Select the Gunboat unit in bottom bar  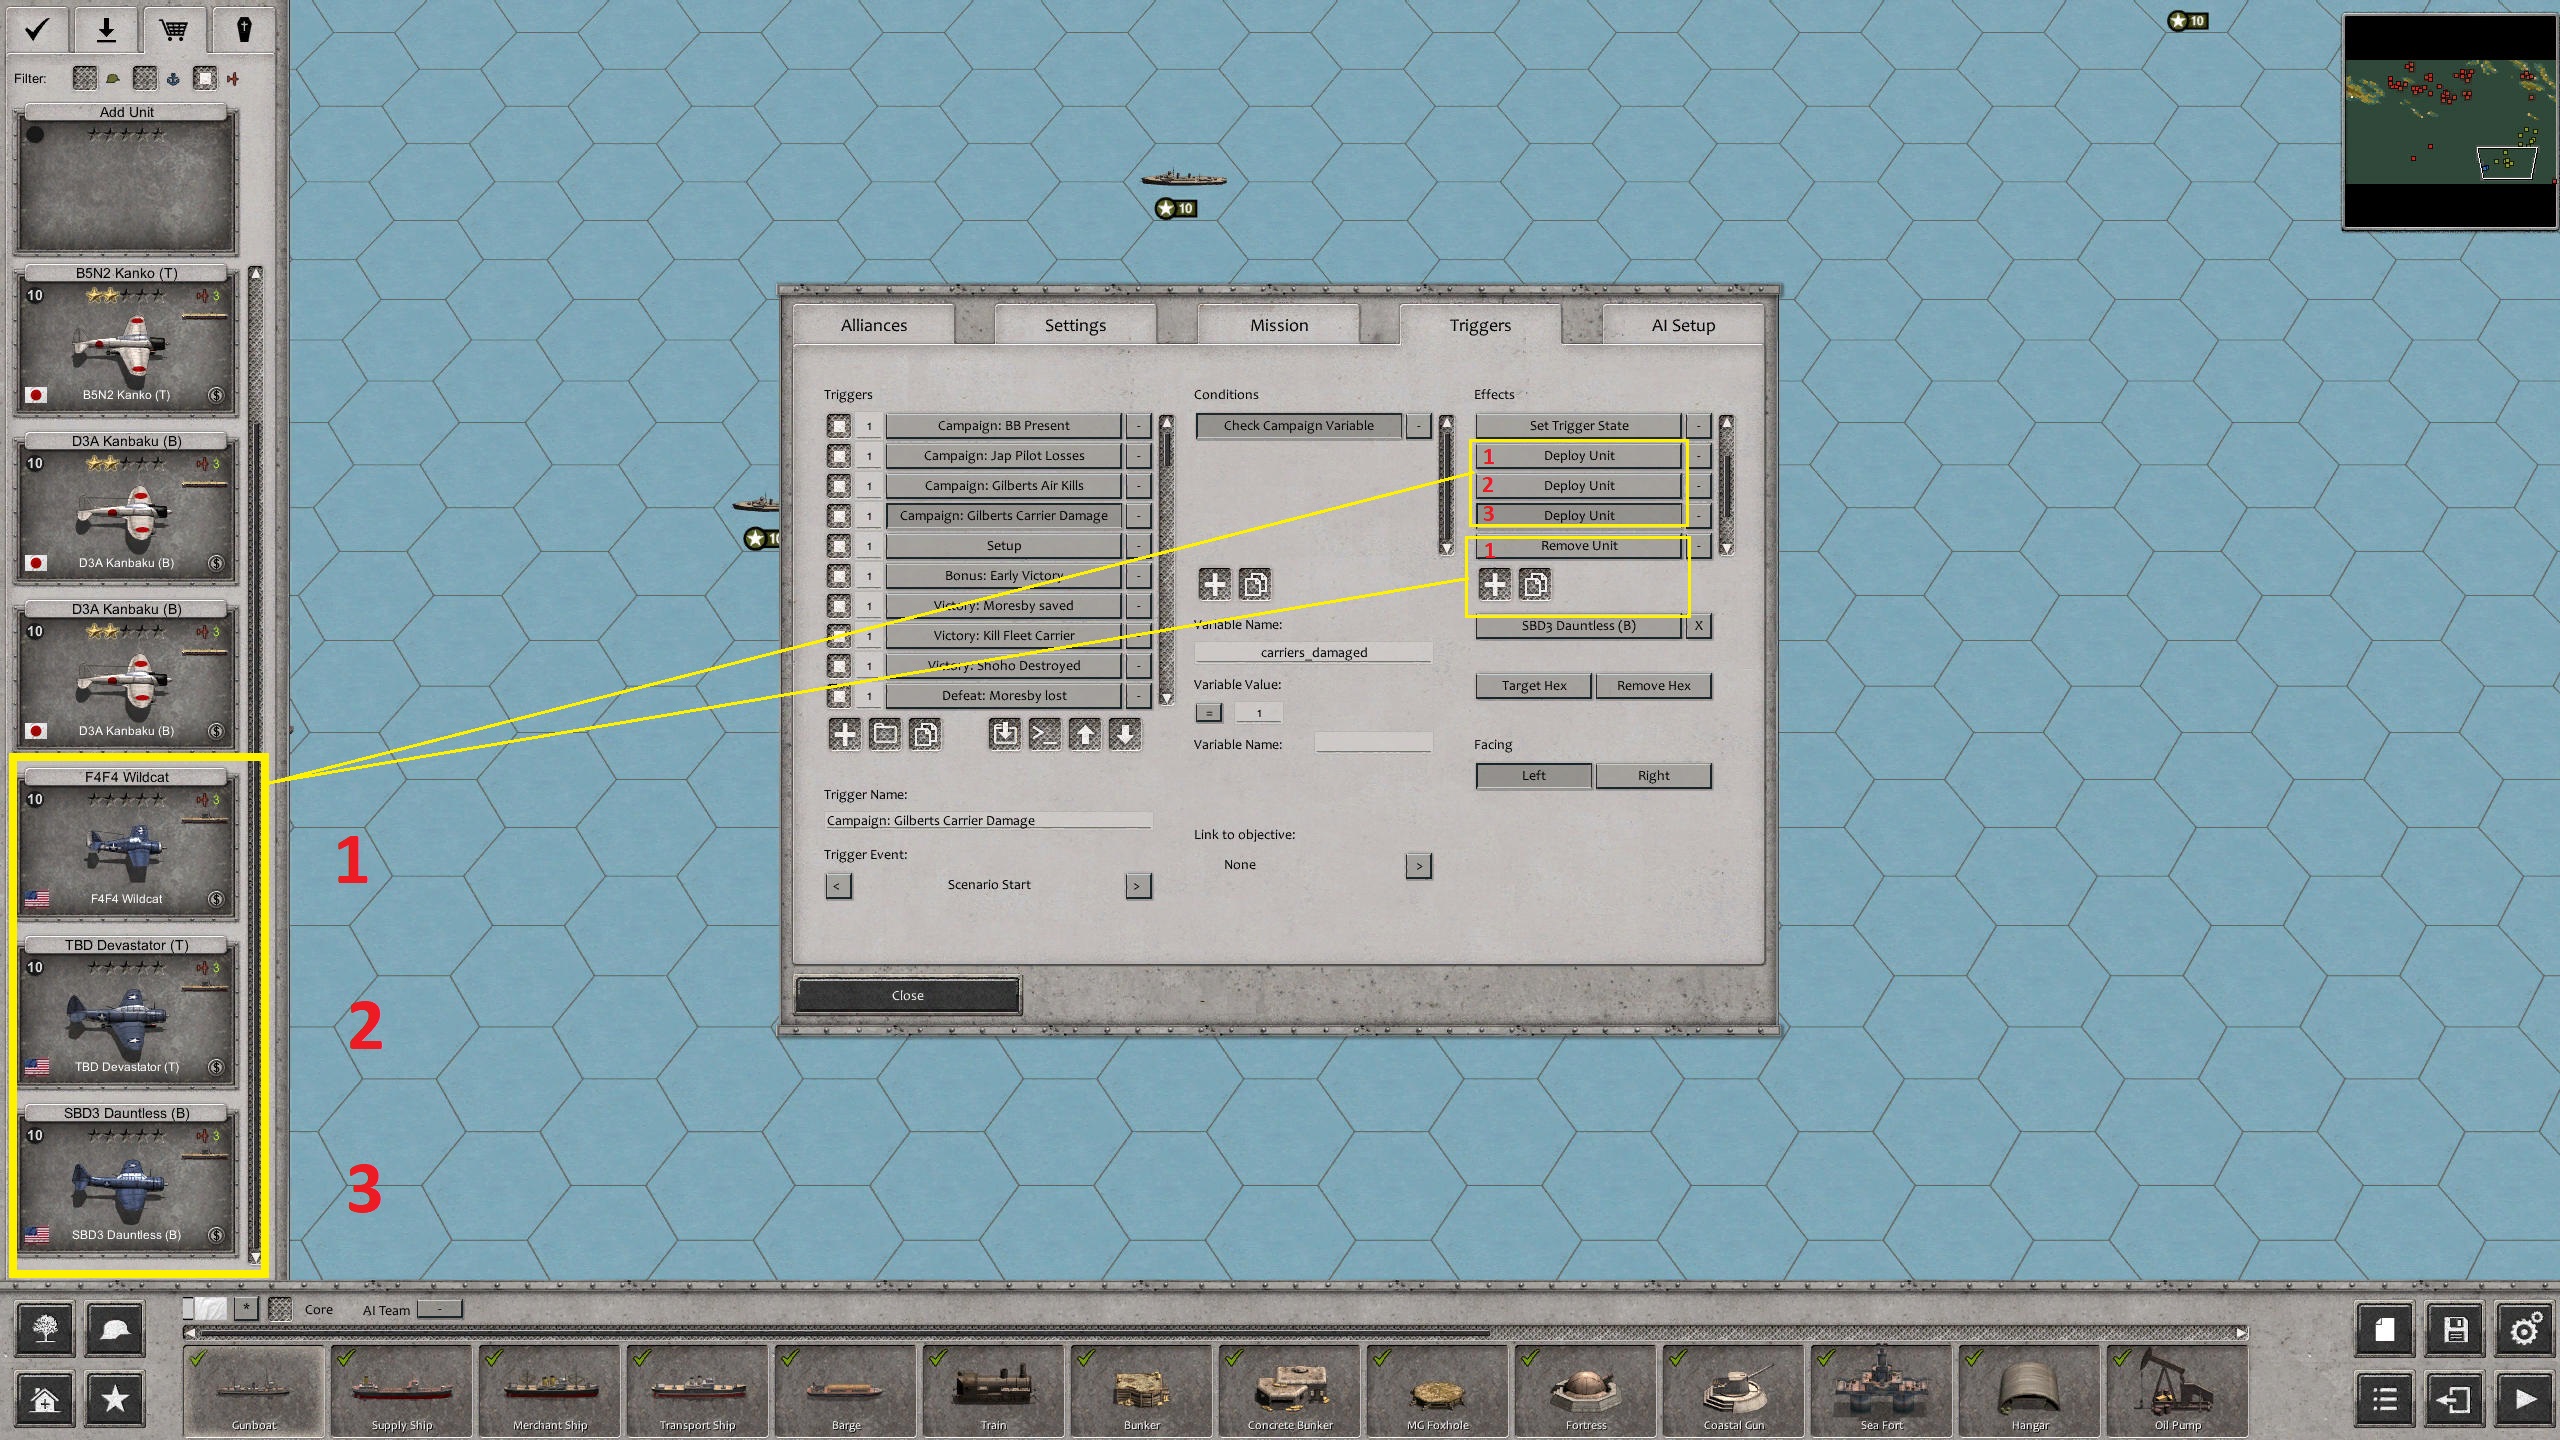(254, 1391)
